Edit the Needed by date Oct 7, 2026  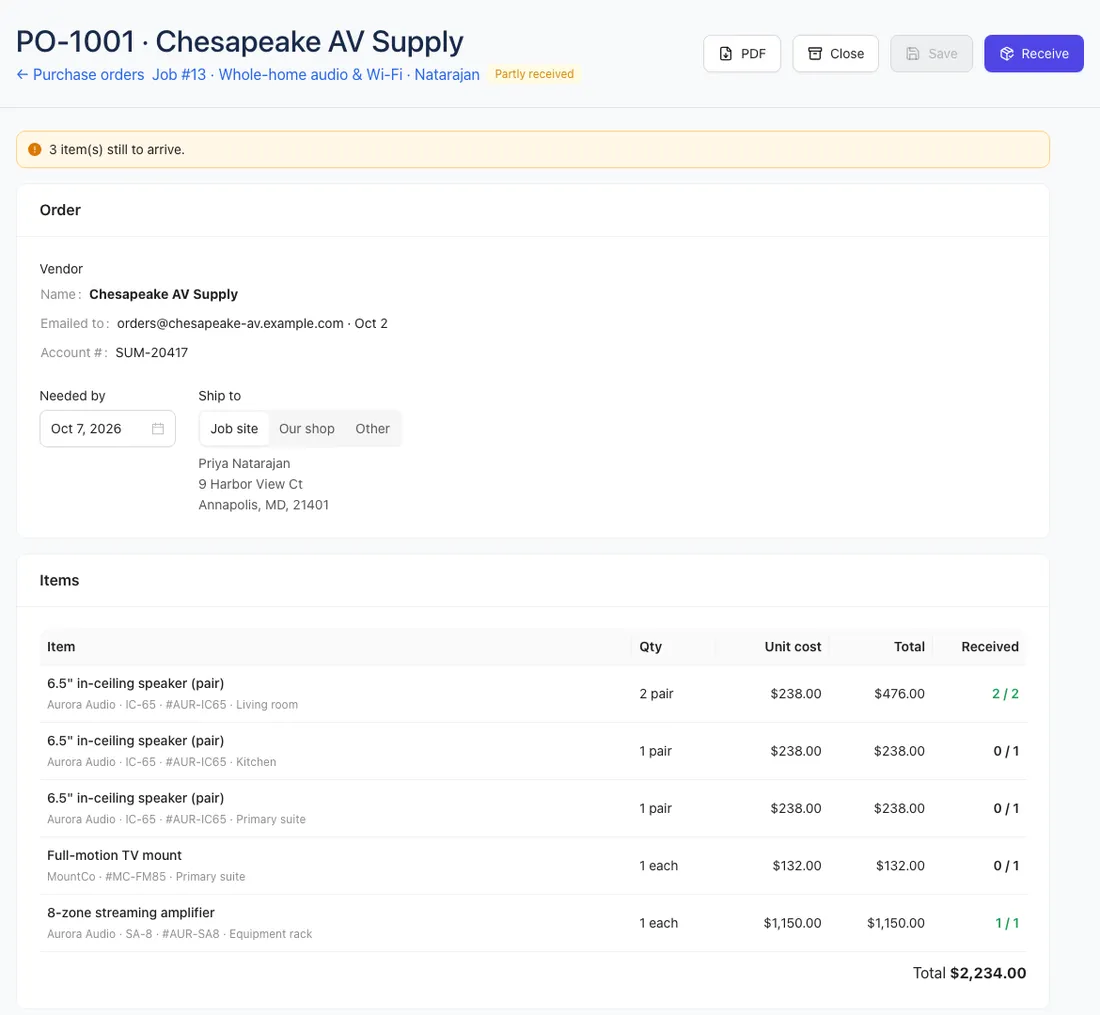pyautogui.click(x=107, y=429)
